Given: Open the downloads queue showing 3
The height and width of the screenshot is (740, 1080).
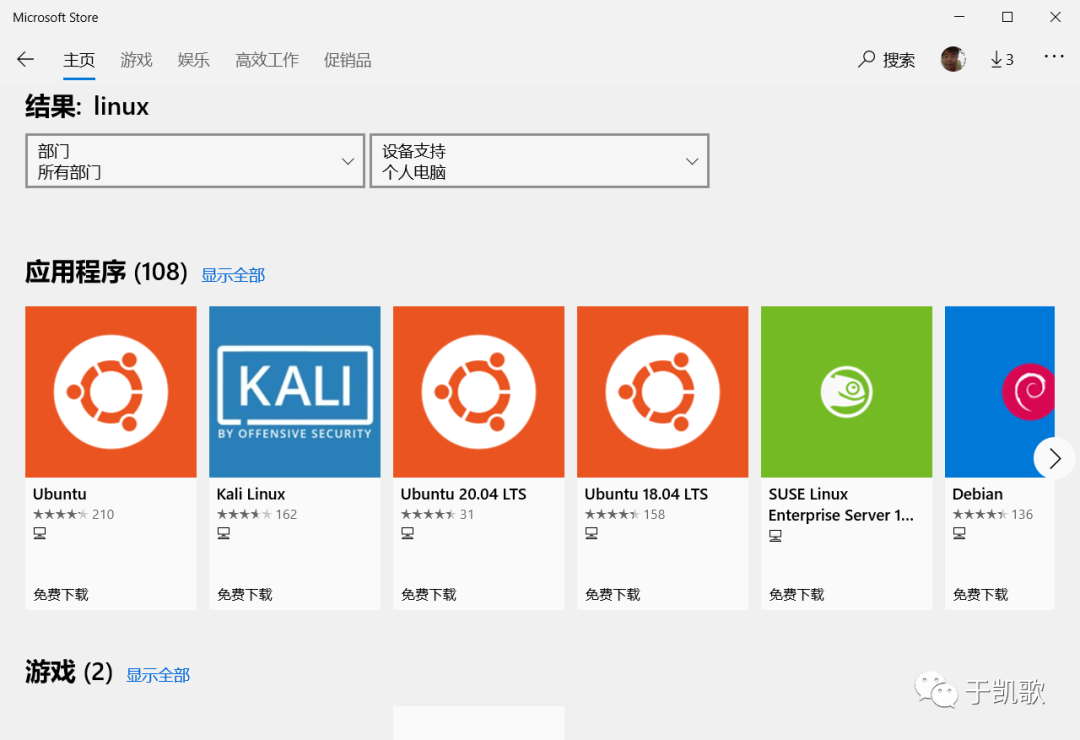Looking at the screenshot, I should tap(1002, 60).
